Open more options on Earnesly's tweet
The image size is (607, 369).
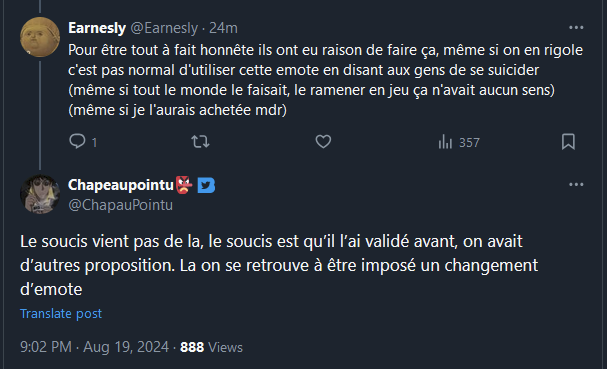point(576,27)
